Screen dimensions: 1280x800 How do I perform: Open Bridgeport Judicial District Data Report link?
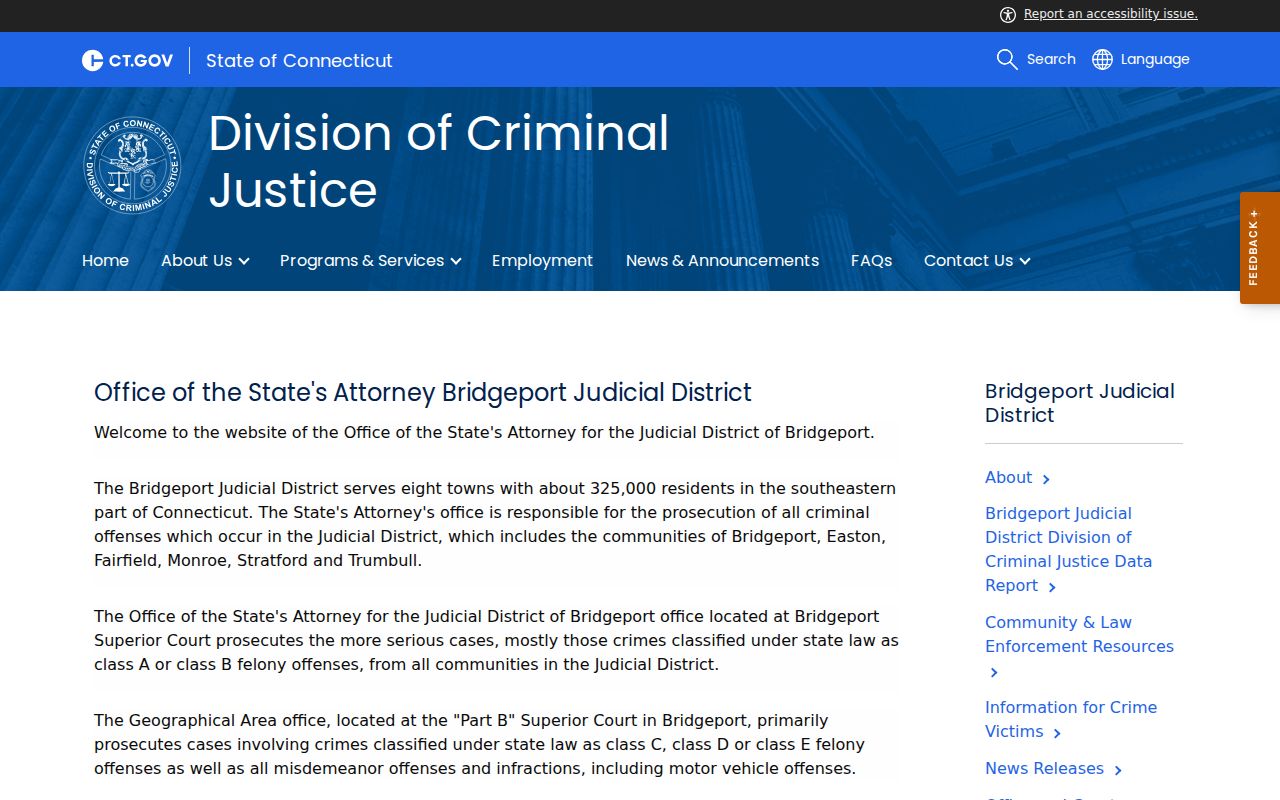[x=1068, y=549]
